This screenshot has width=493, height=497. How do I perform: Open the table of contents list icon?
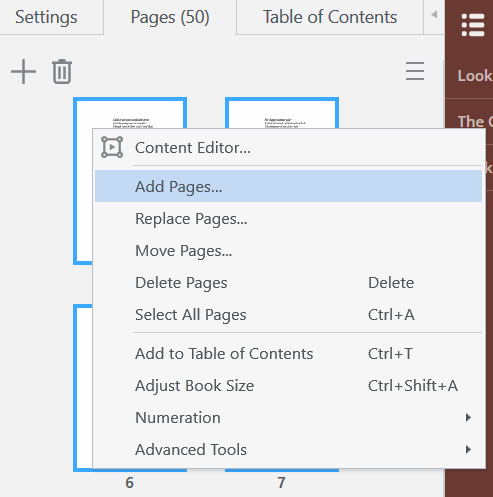coord(473,25)
